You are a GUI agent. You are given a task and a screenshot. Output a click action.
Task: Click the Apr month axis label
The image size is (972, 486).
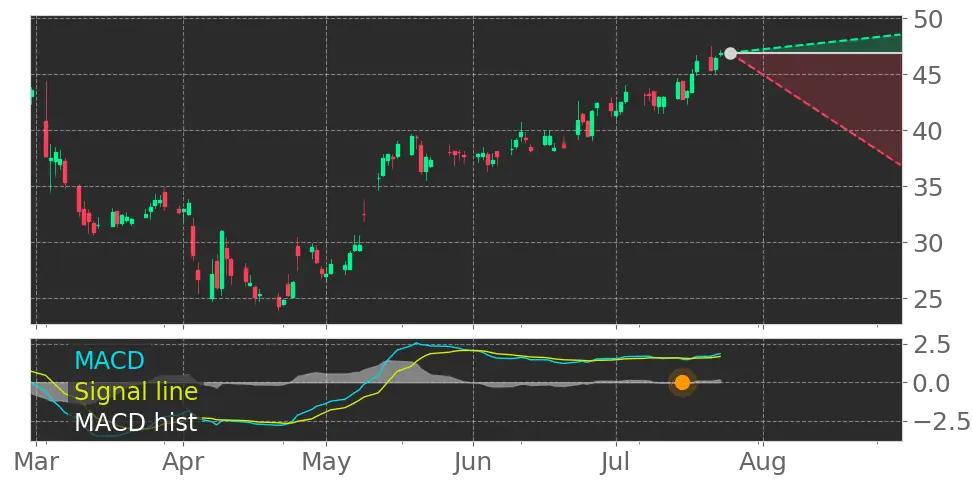pos(183,464)
